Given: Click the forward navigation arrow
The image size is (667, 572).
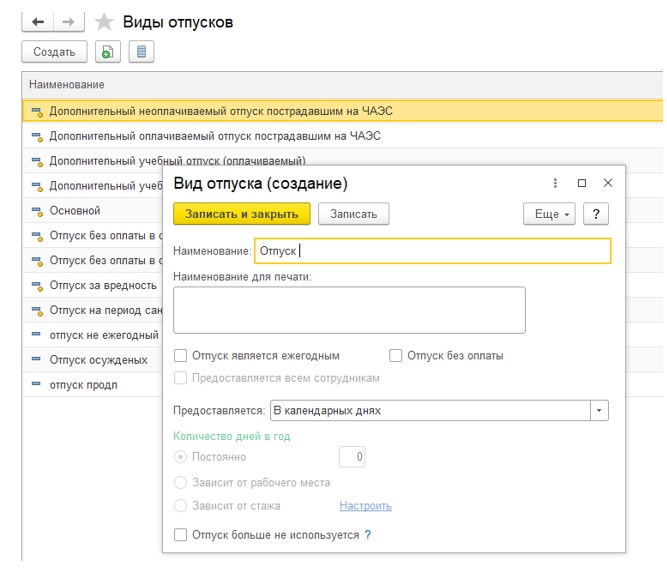Looking at the screenshot, I should 69,21.
